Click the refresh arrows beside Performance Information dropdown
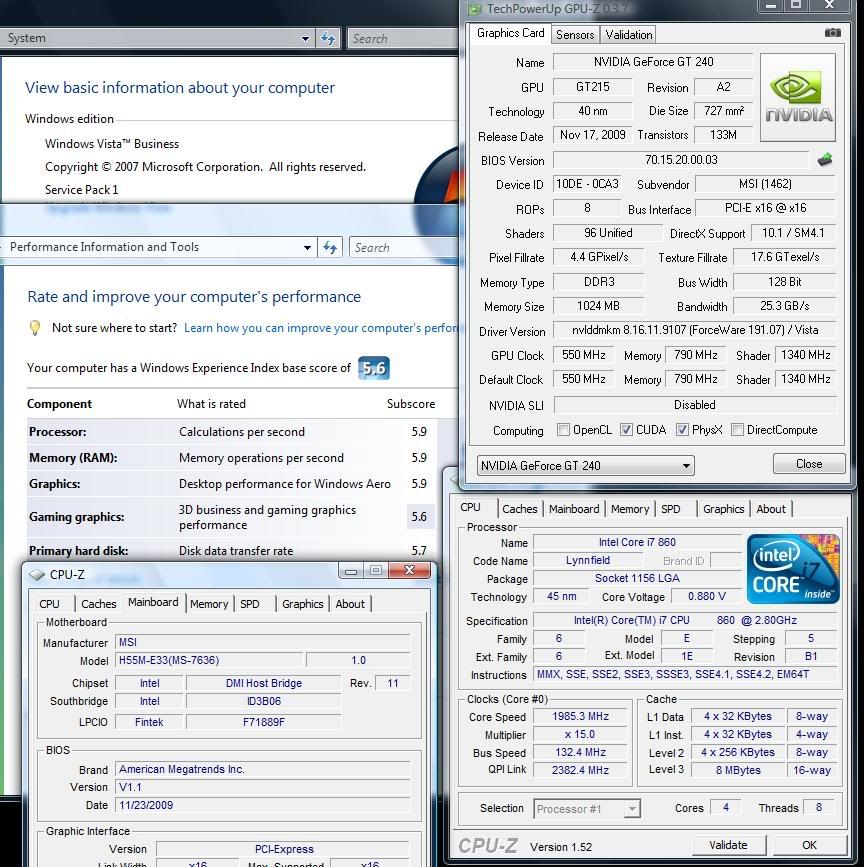The image size is (864, 867). (329, 247)
